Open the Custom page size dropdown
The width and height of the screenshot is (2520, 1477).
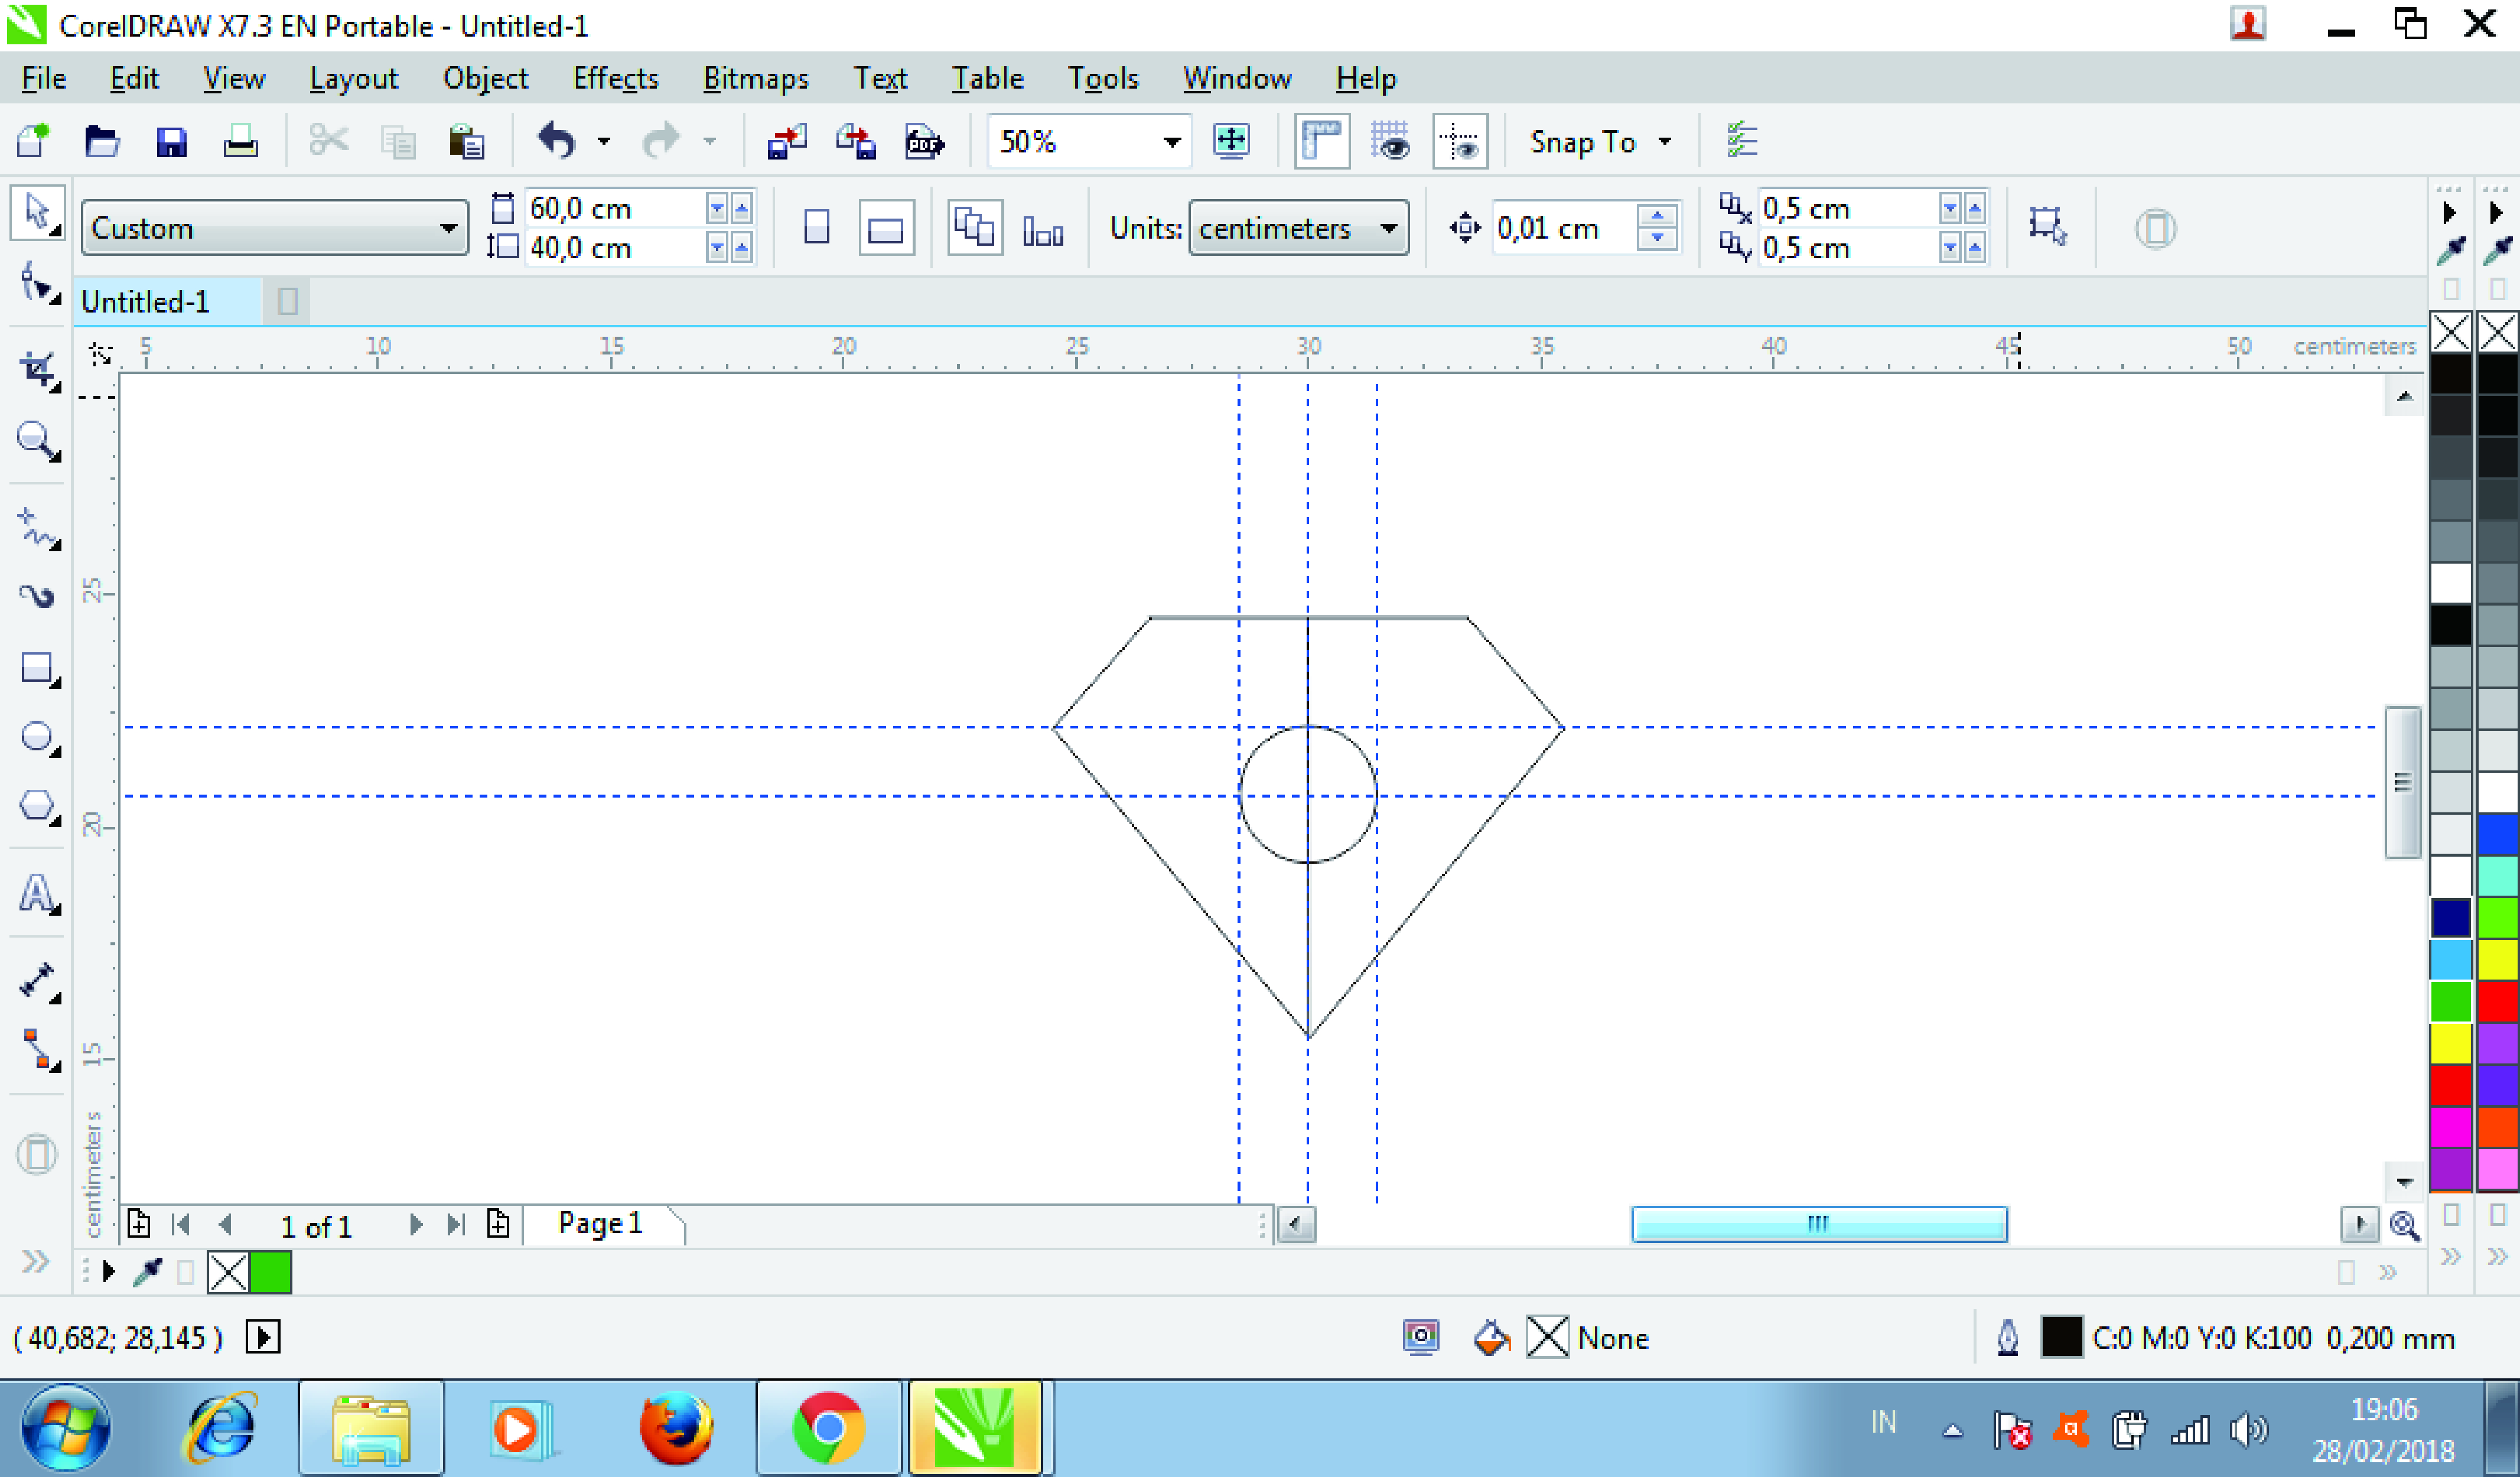(448, 228)
